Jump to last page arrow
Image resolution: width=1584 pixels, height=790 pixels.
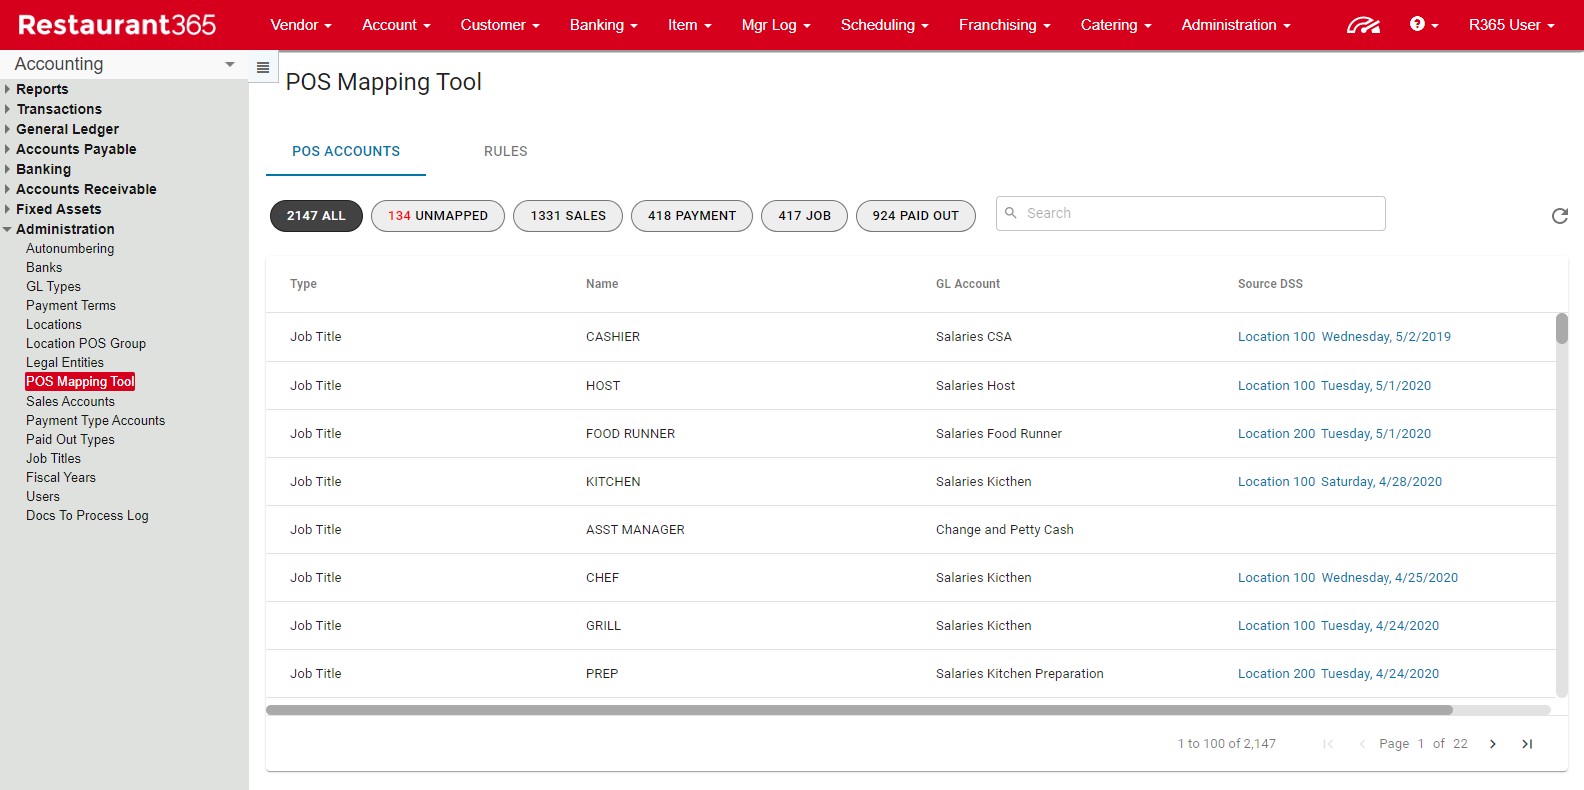[x=1527, y=744]
